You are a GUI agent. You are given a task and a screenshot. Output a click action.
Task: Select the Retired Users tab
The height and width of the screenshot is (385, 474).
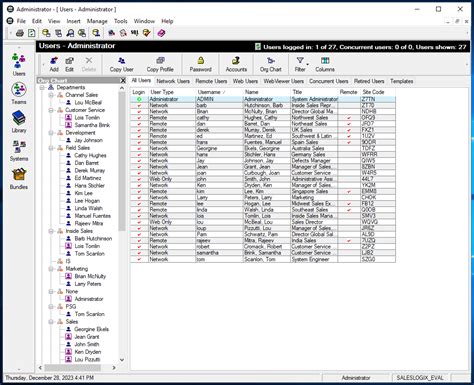pos(369,81)
